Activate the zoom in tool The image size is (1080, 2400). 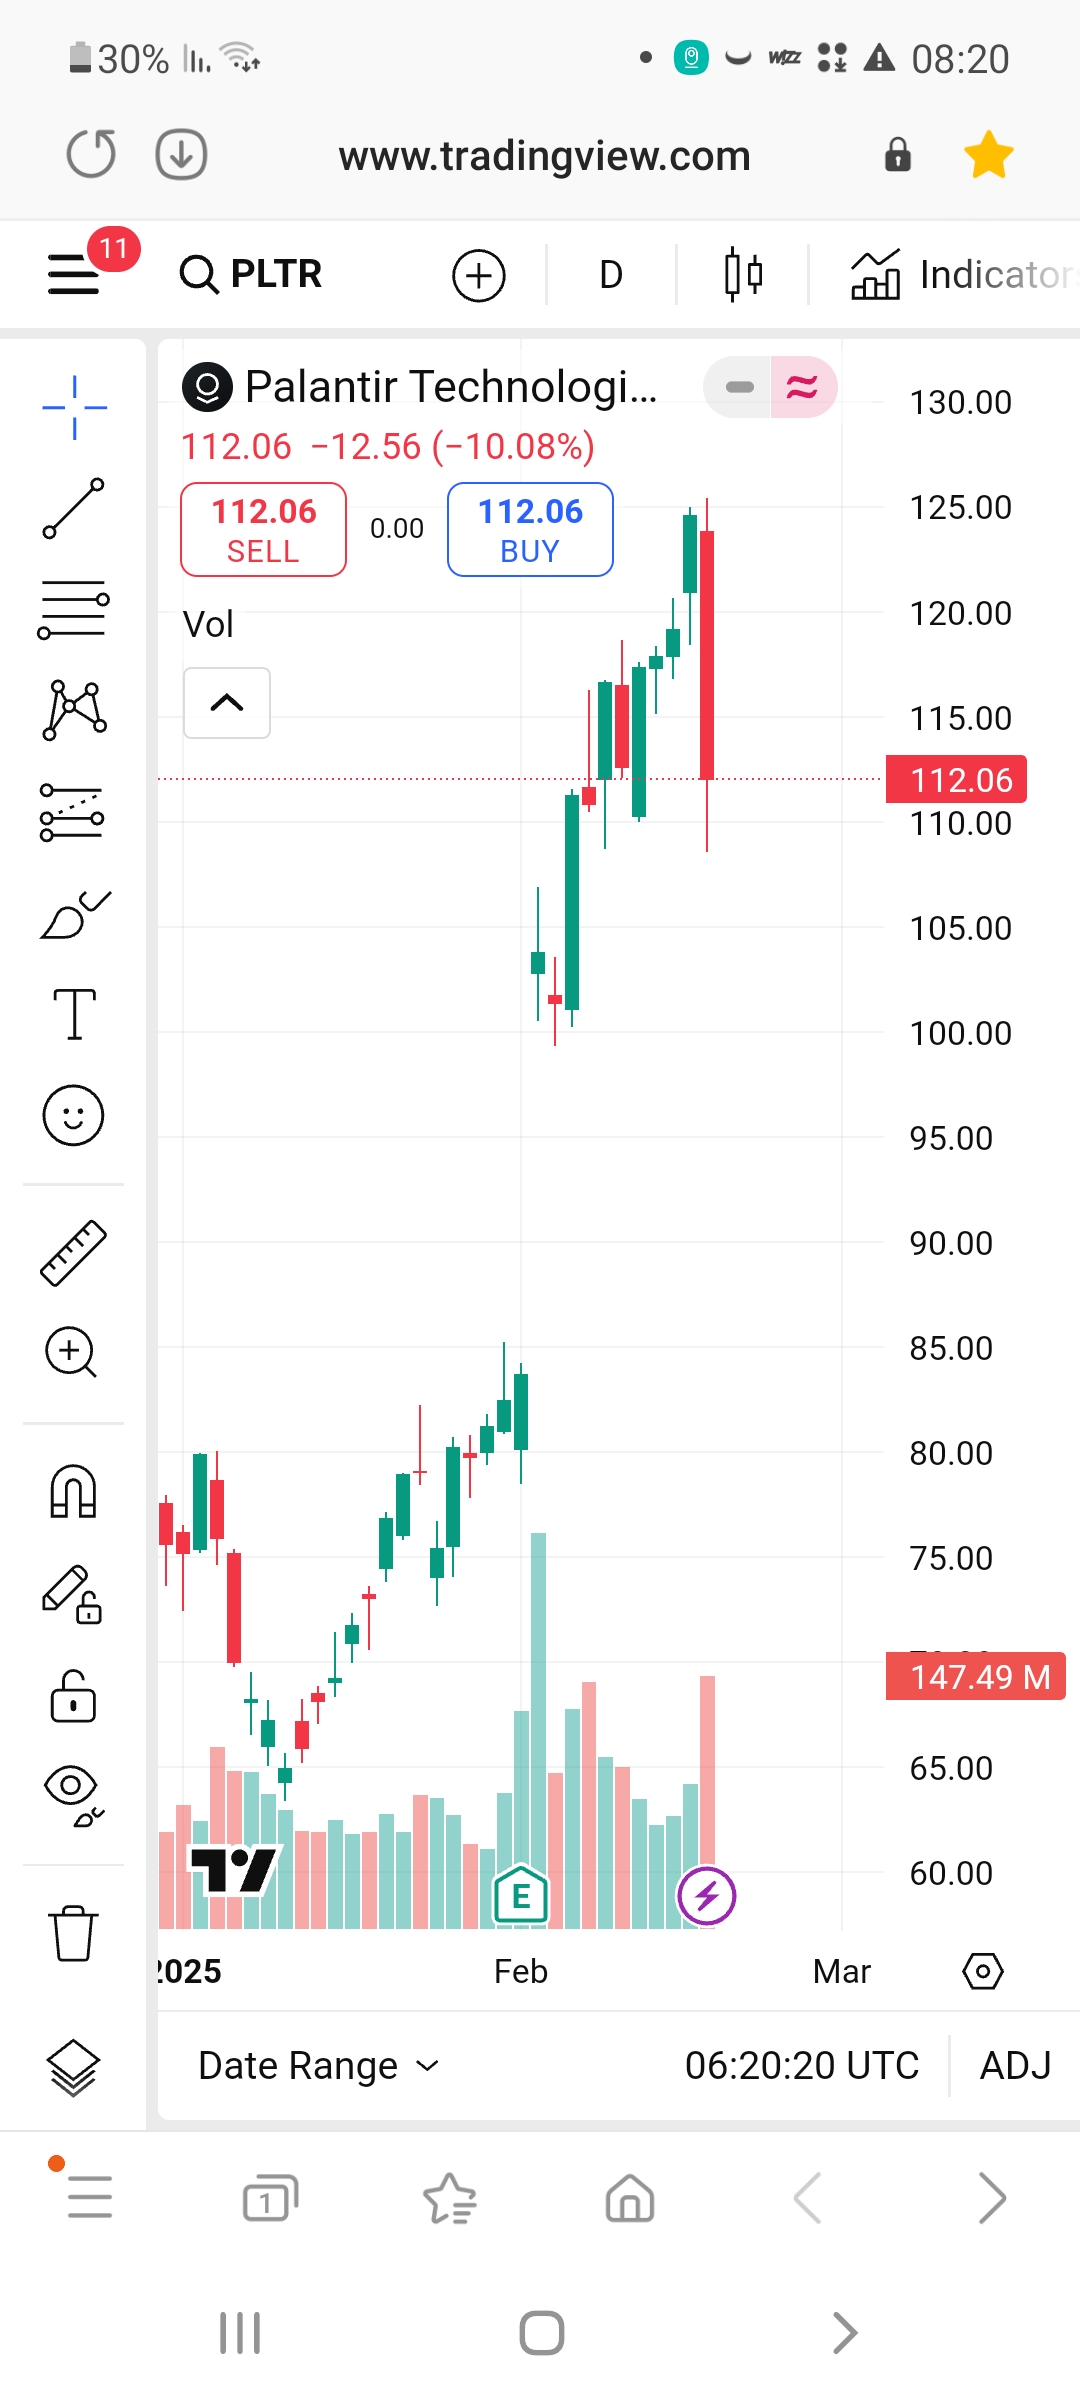[x=72, y=1352]
